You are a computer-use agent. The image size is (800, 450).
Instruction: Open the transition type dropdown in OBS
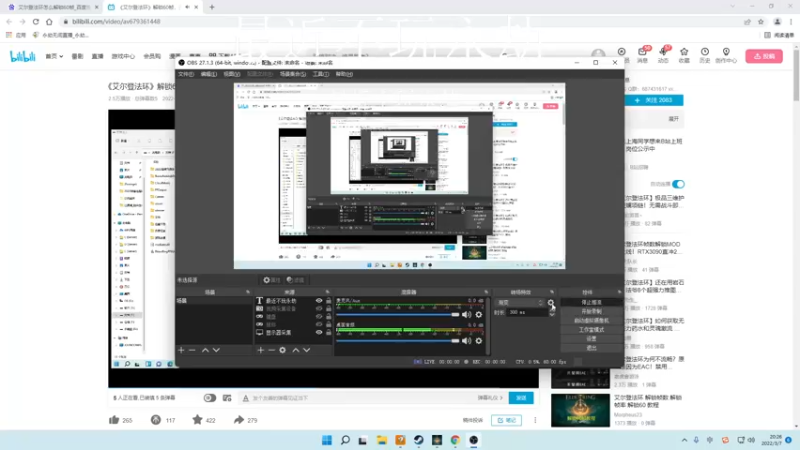tap(520, 303)
